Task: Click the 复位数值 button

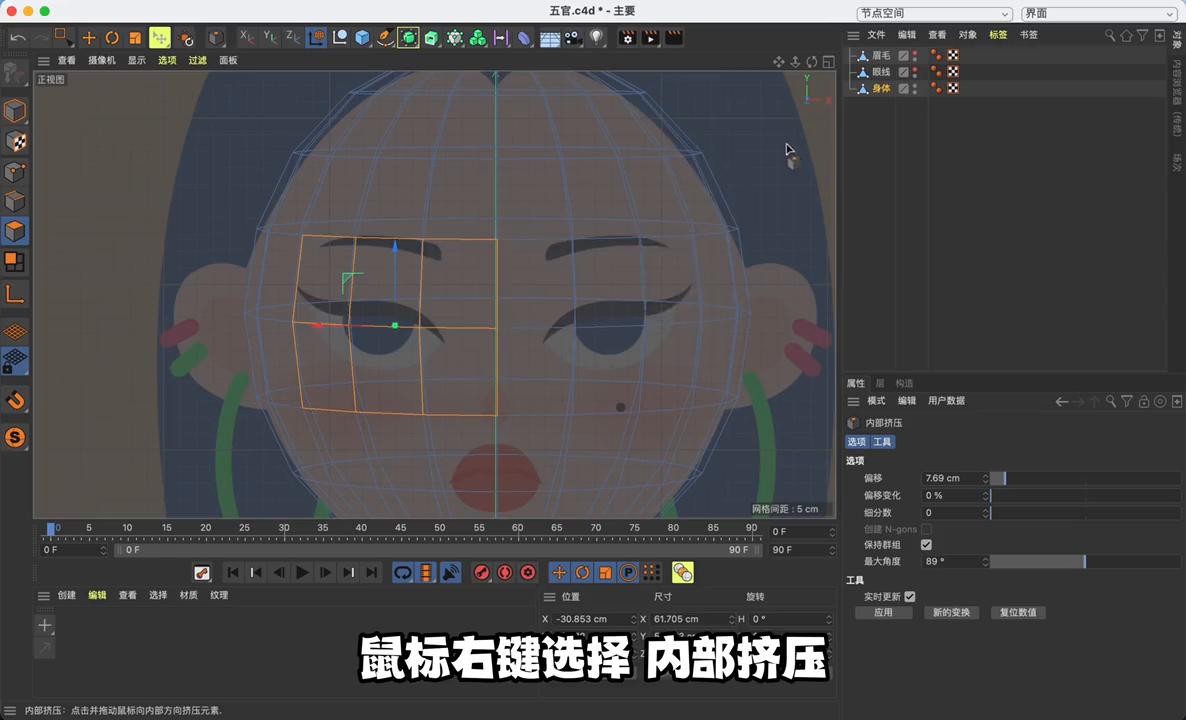Action: (1018, 612)
